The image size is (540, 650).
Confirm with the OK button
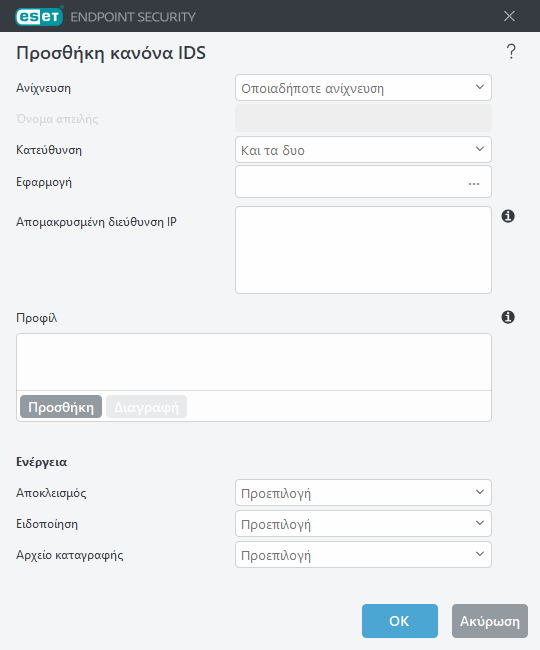point(400,621)
